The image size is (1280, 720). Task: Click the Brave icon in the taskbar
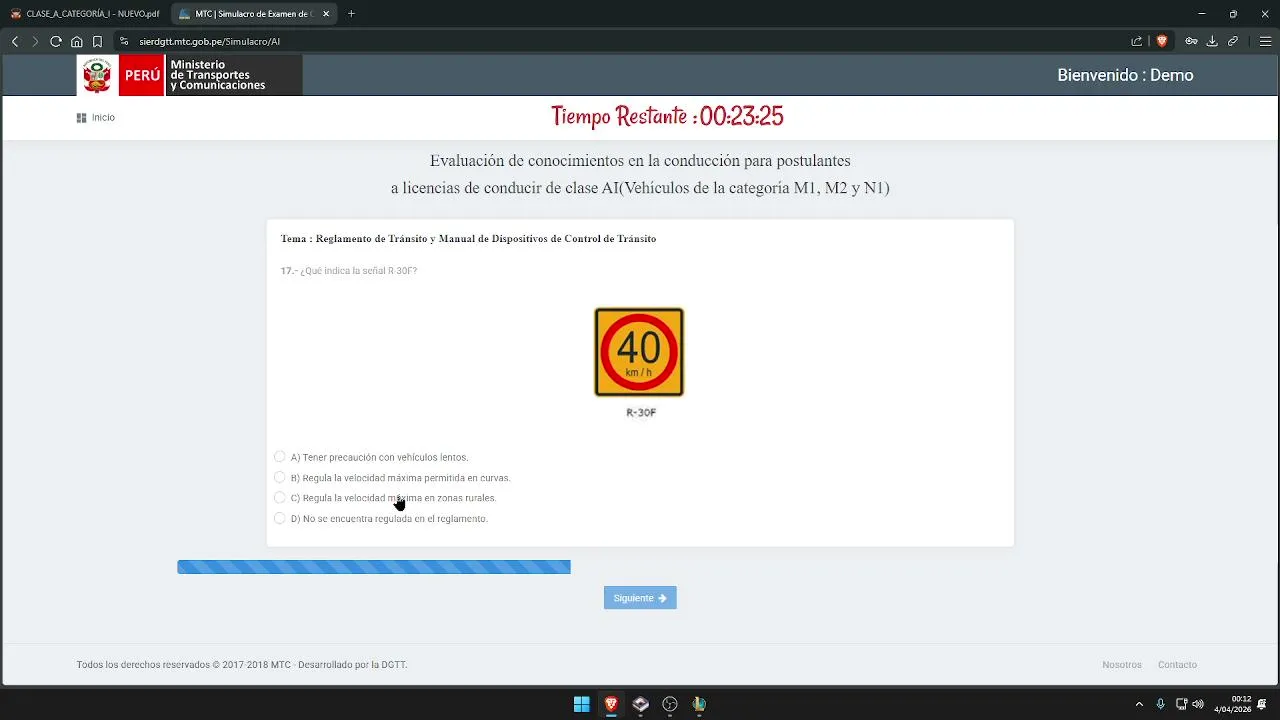point(611,704)
